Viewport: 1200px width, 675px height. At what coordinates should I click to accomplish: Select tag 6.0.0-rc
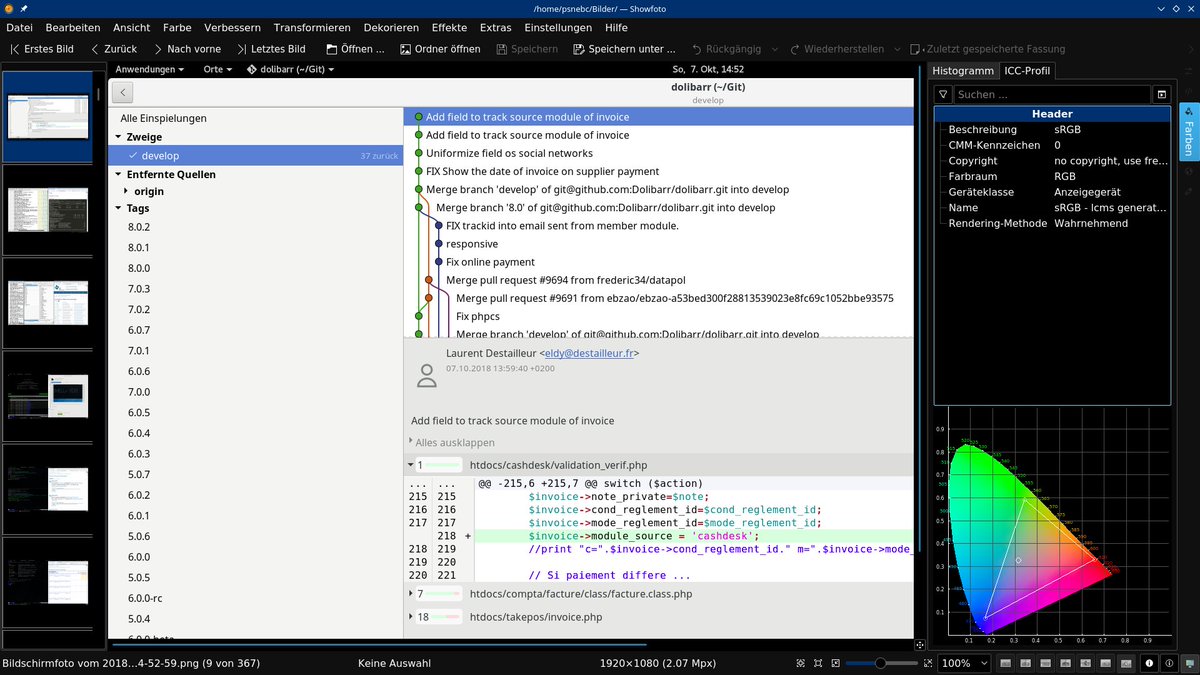click(x=146, y=598)
